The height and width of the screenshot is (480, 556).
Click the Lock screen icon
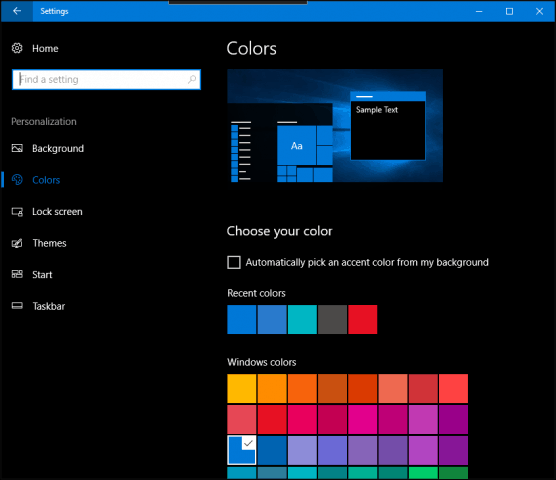click(x=17, y=212)
